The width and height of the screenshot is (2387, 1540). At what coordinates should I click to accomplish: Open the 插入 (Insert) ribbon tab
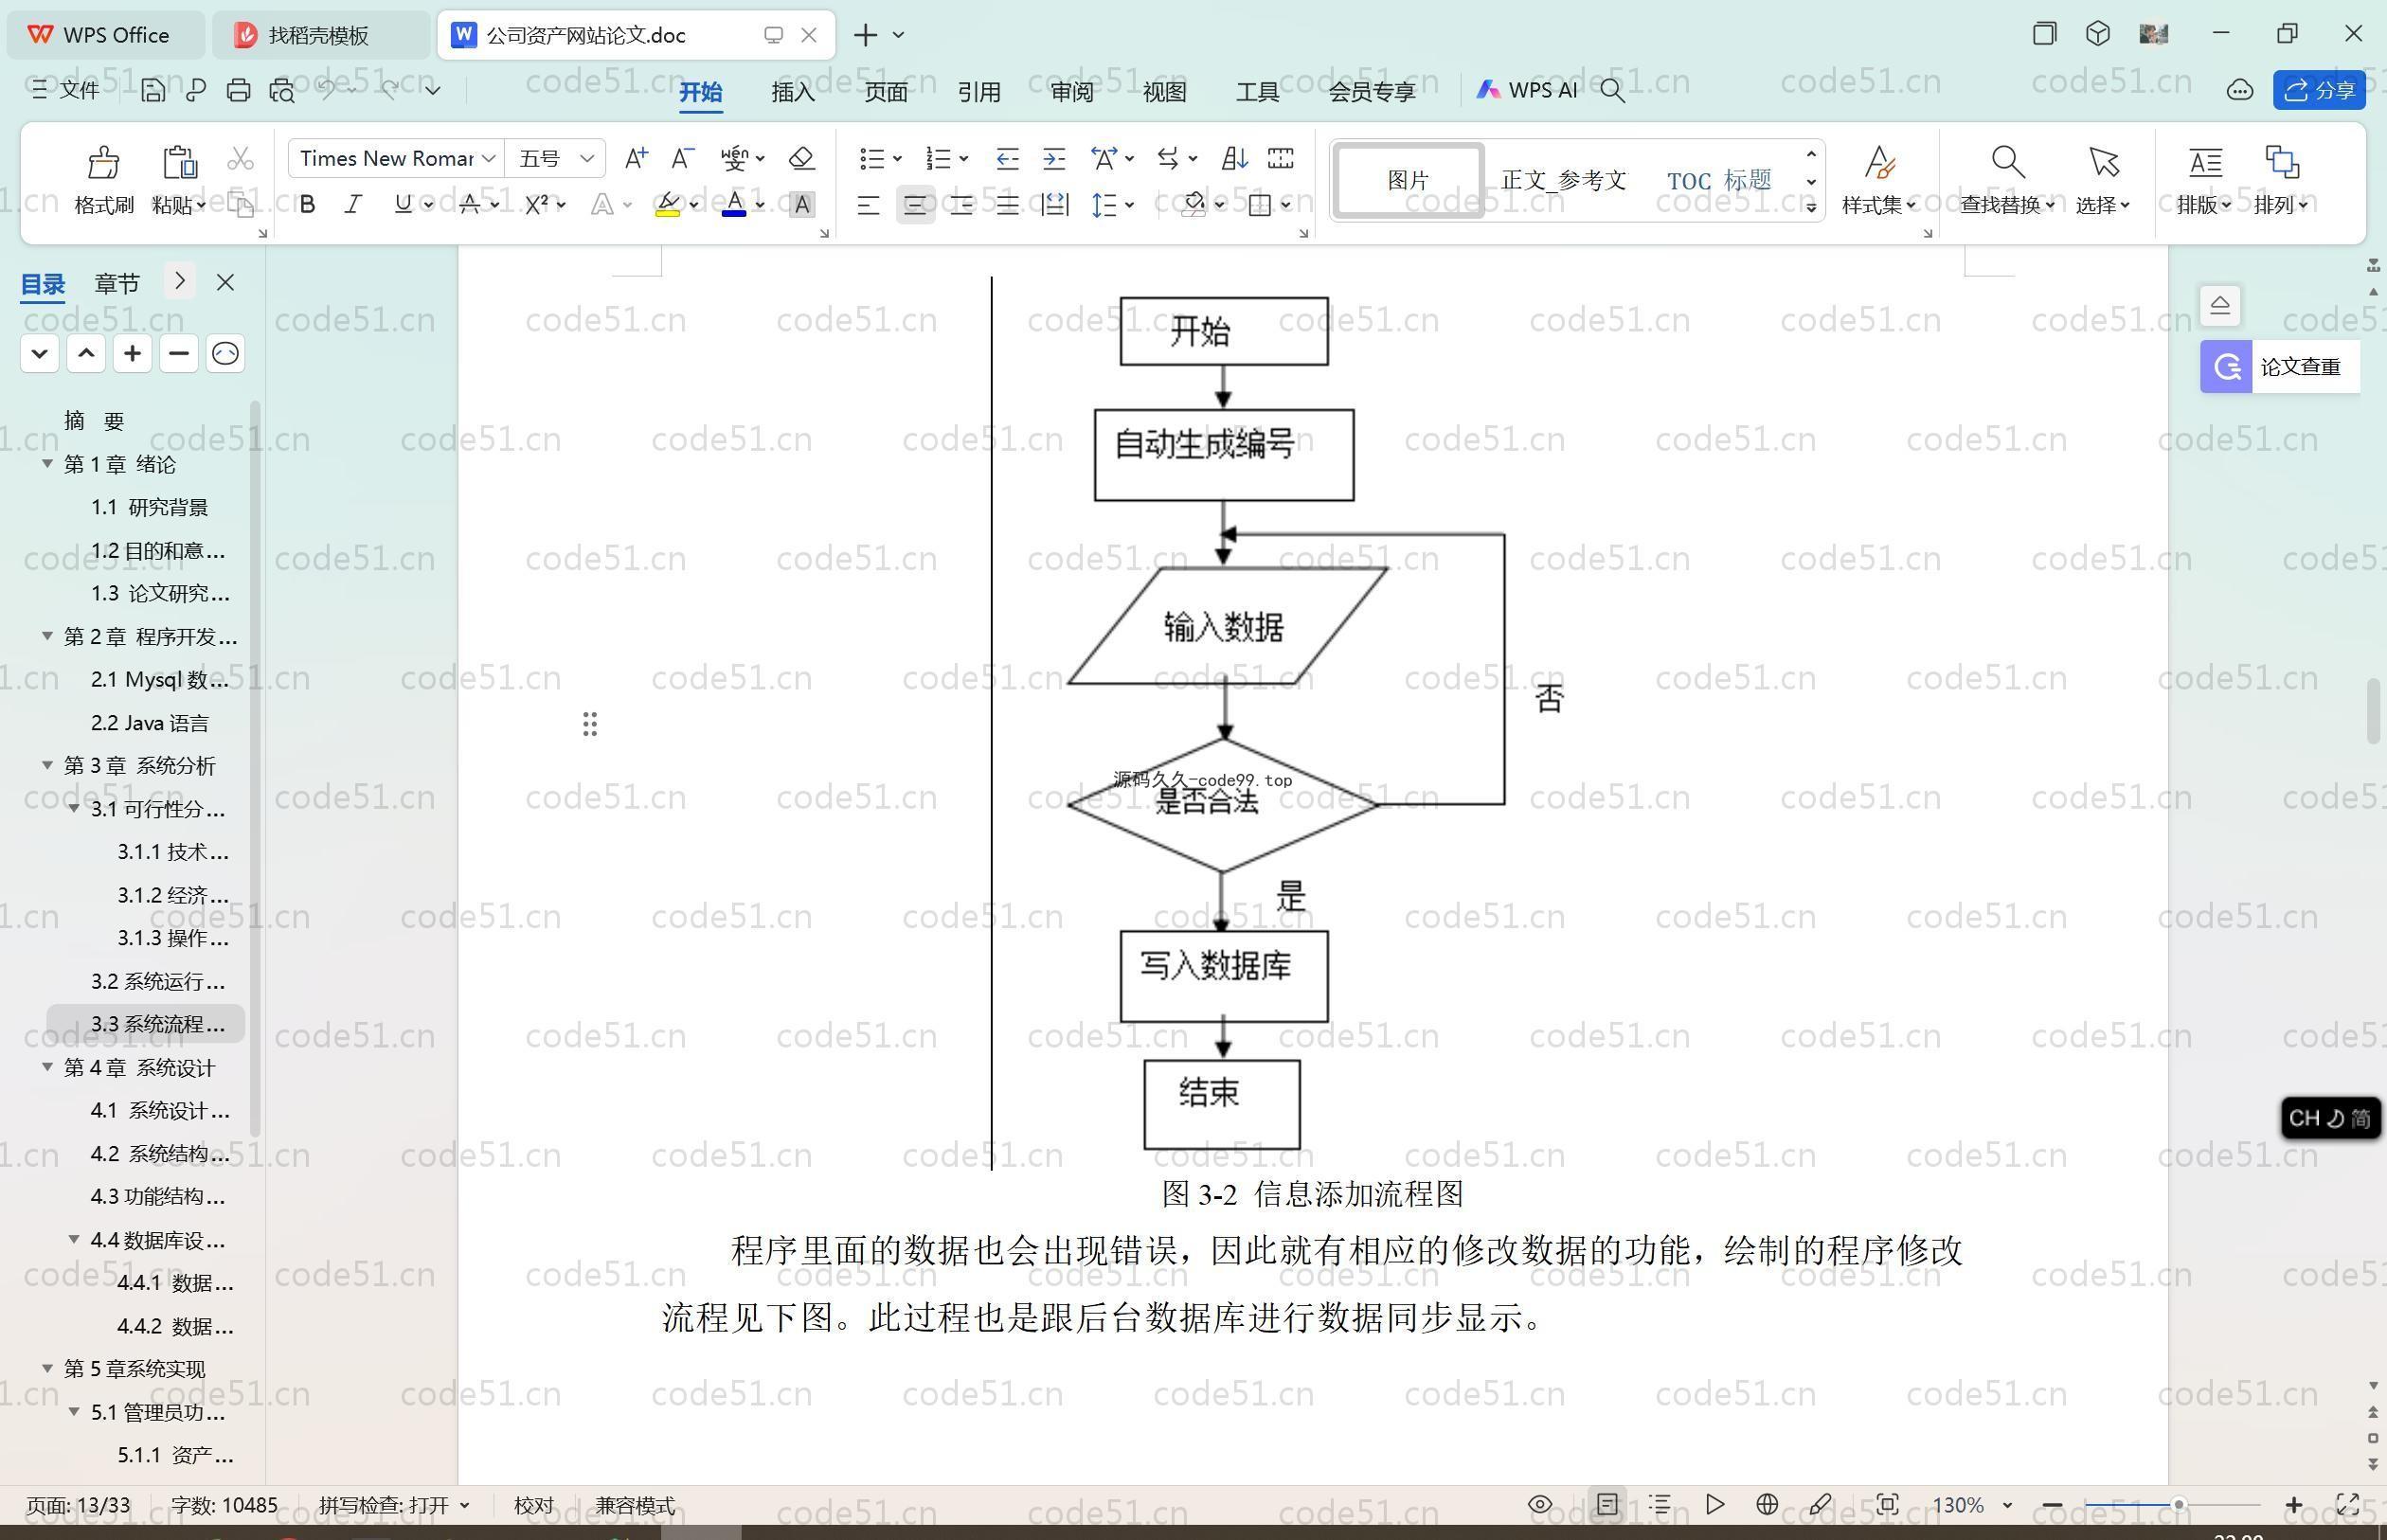793,91
